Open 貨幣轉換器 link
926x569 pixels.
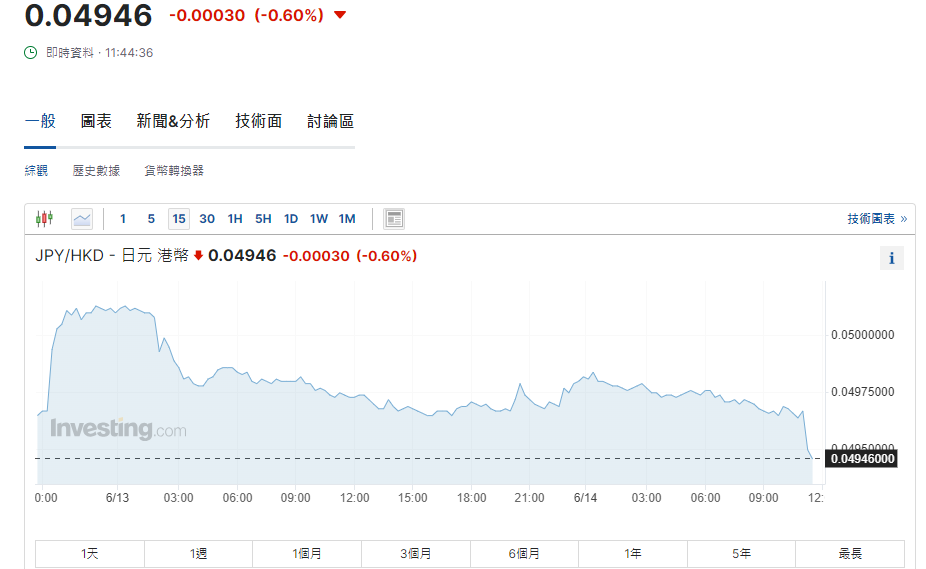174,171
